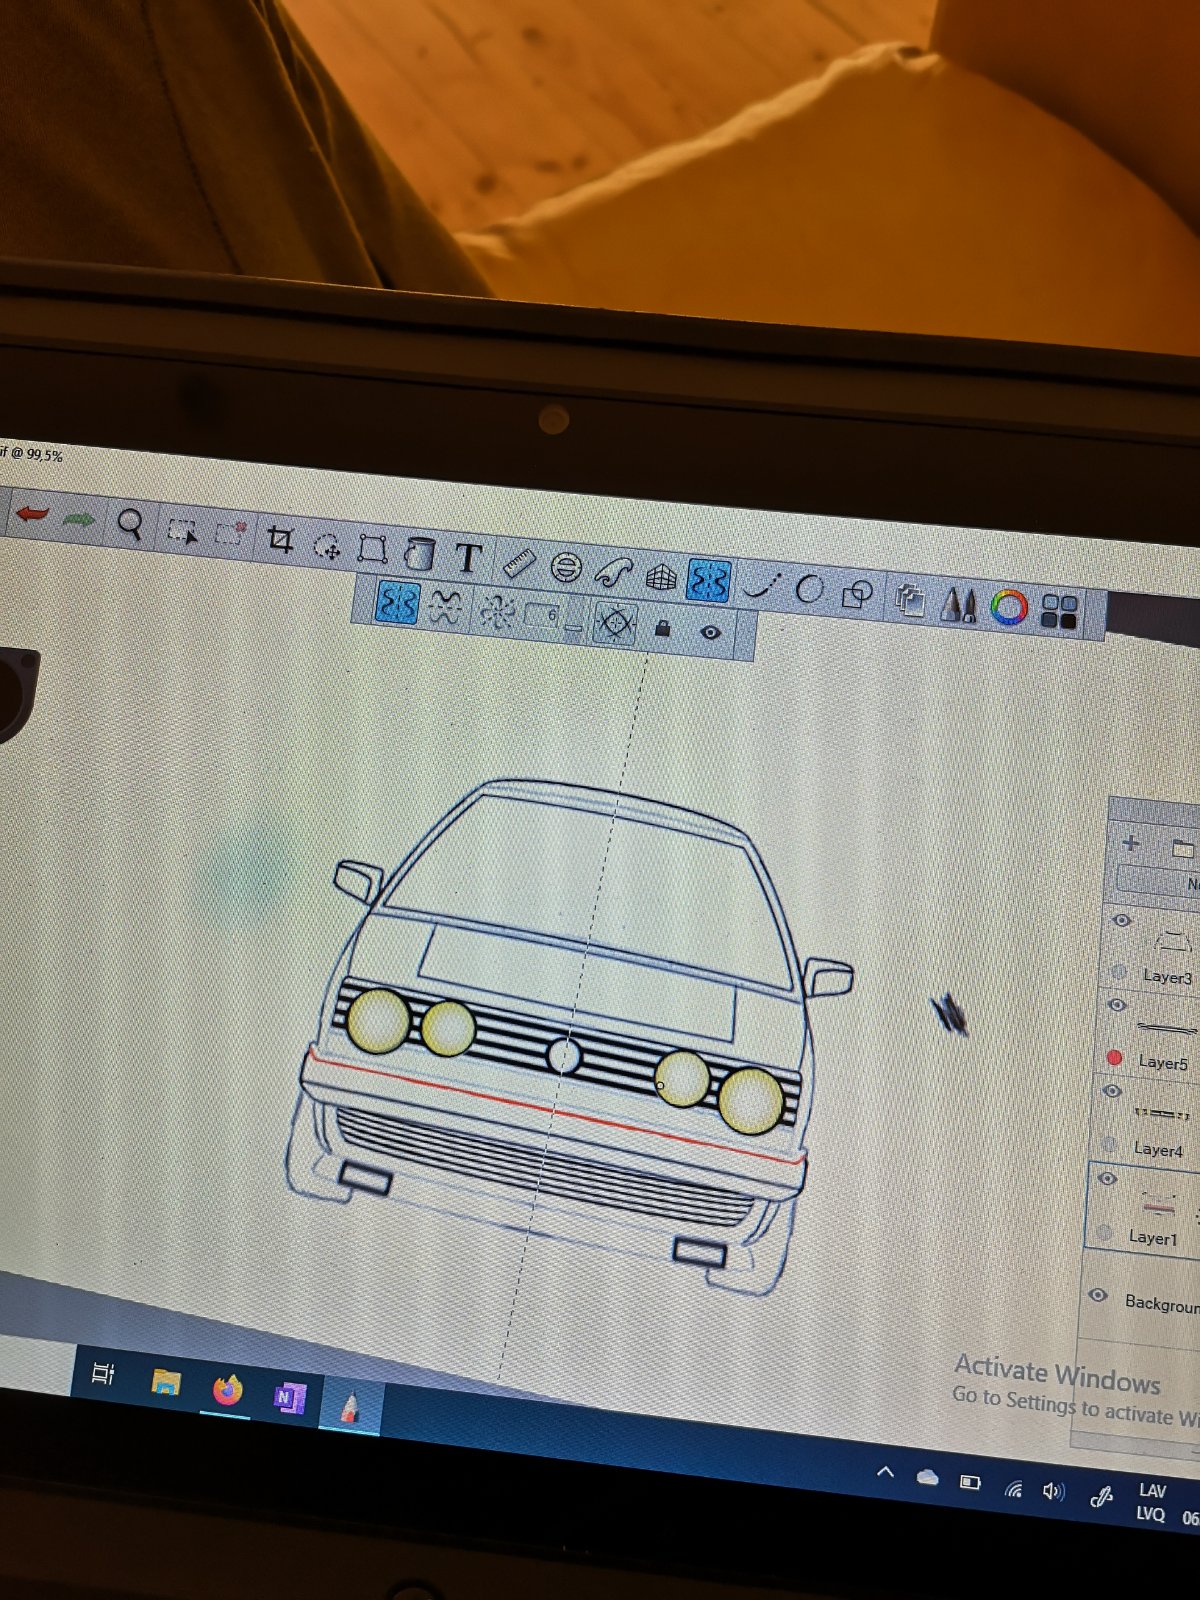Hide symmetry lines with eye icon
This screenshot has width=1200, height=1600.
point(710,632)
